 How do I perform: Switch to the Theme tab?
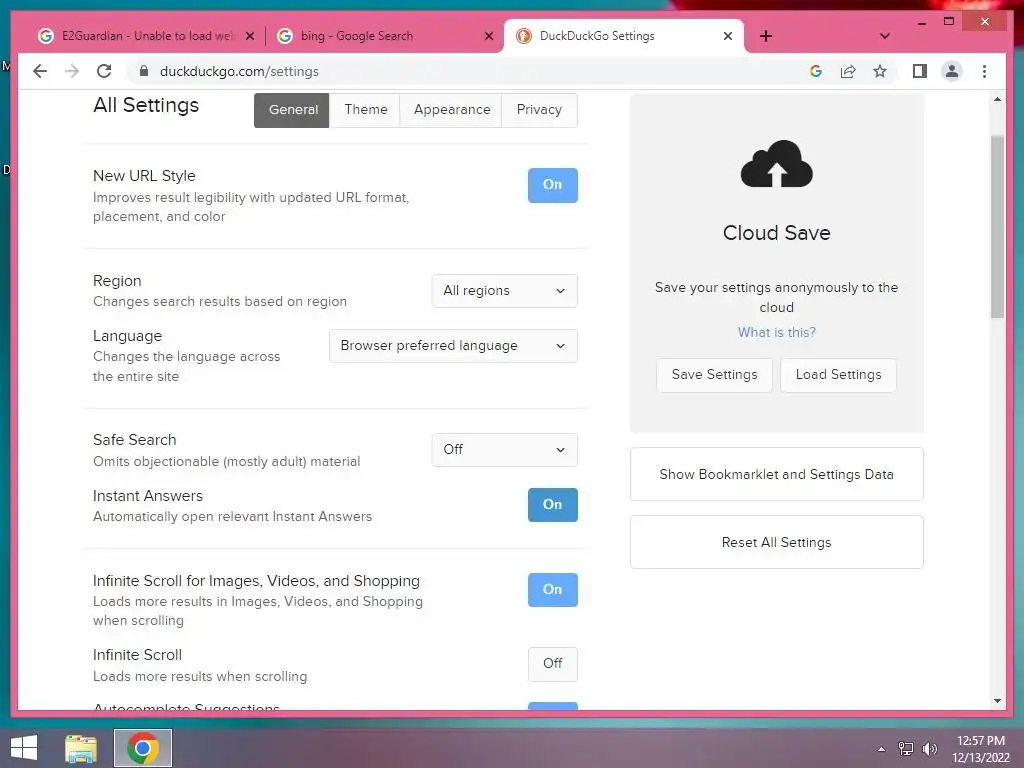click(x=365, y=110)
